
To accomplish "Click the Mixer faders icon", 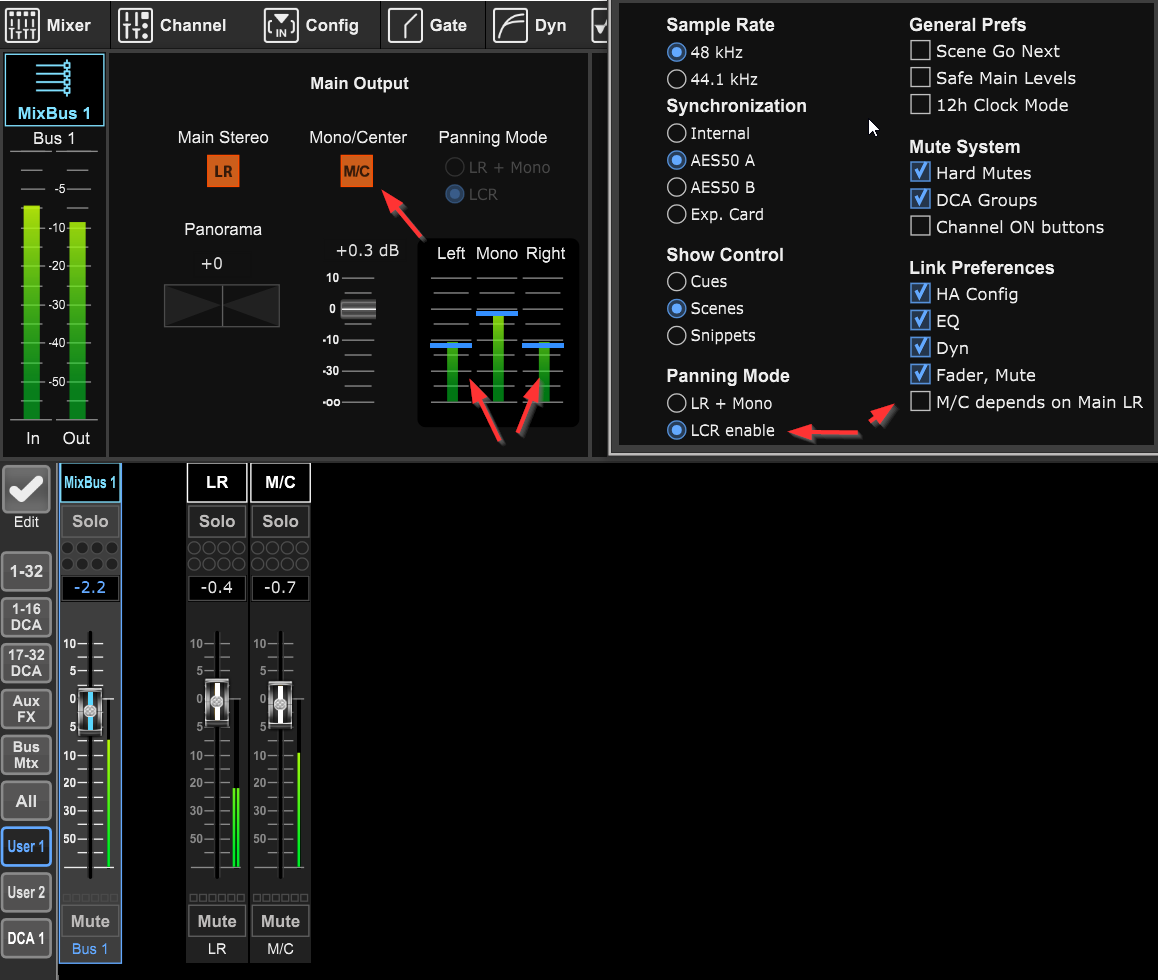I will point(22,25).
